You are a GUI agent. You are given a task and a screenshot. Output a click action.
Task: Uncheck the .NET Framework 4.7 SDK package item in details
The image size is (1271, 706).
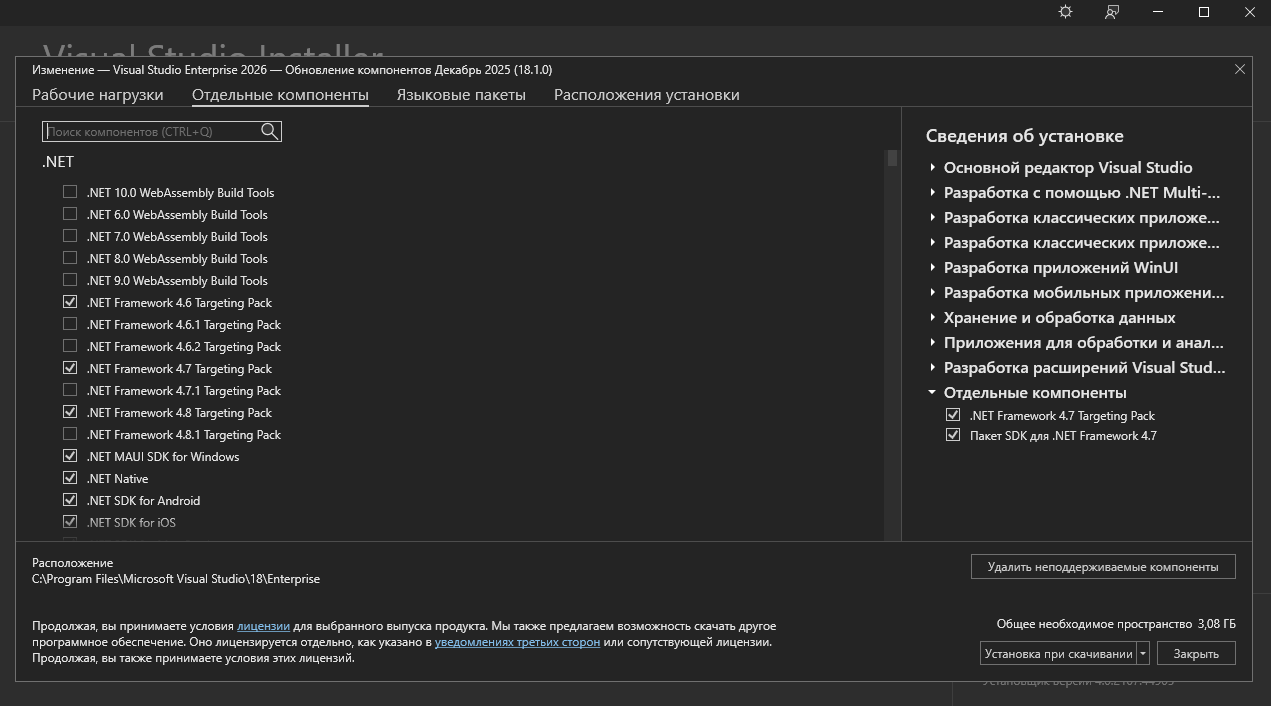point(953,435)
